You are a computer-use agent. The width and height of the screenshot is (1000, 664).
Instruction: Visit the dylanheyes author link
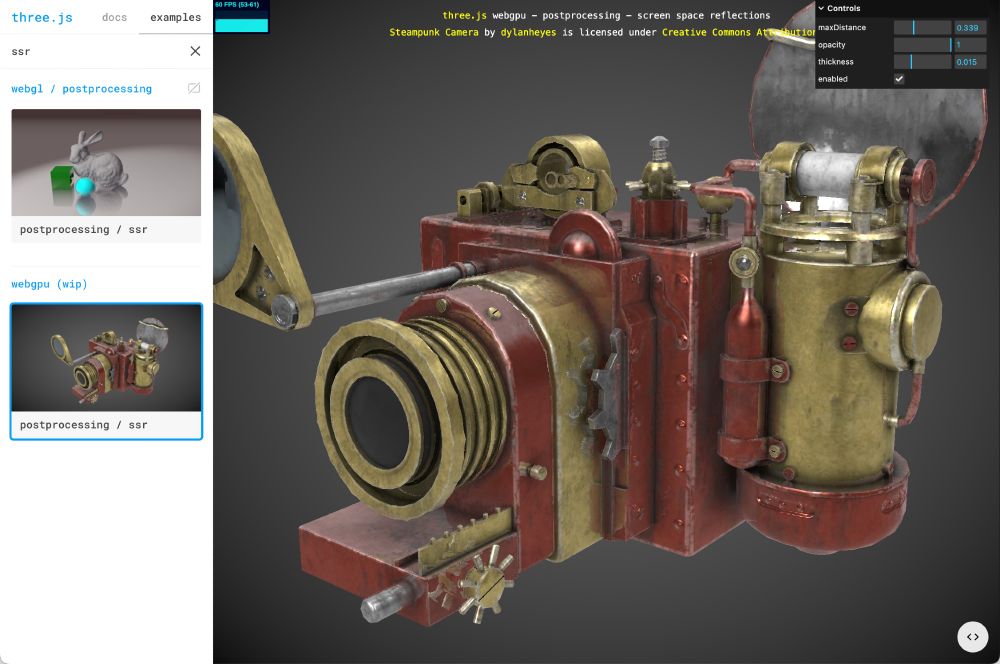click(x=528, y=32)
